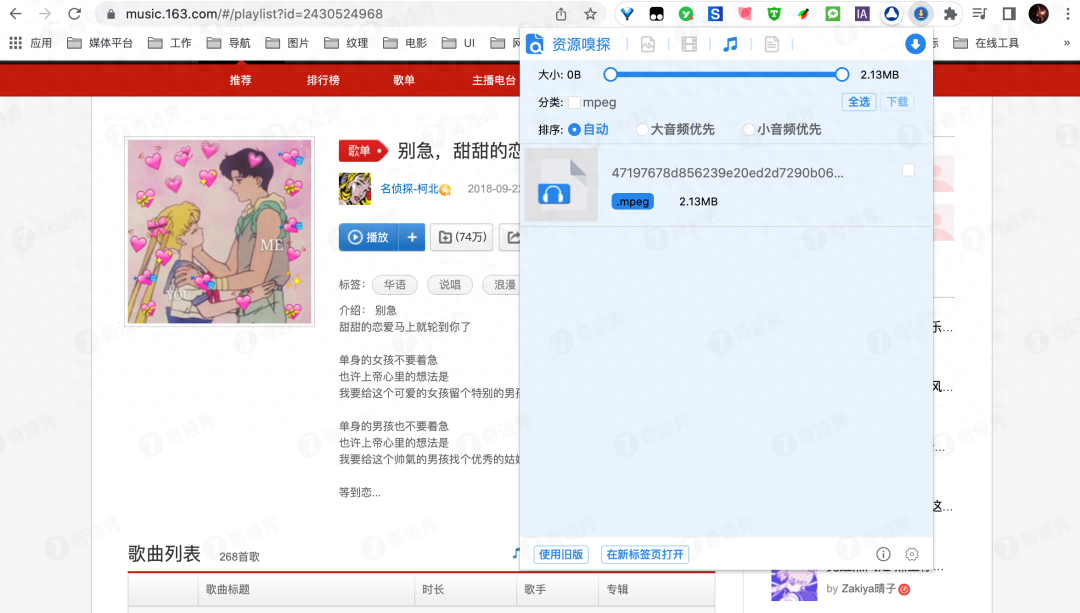This screenshot has height=613, width=1080.
Task: Click the 说唱 tag
Action: click(x=450, y=284)
